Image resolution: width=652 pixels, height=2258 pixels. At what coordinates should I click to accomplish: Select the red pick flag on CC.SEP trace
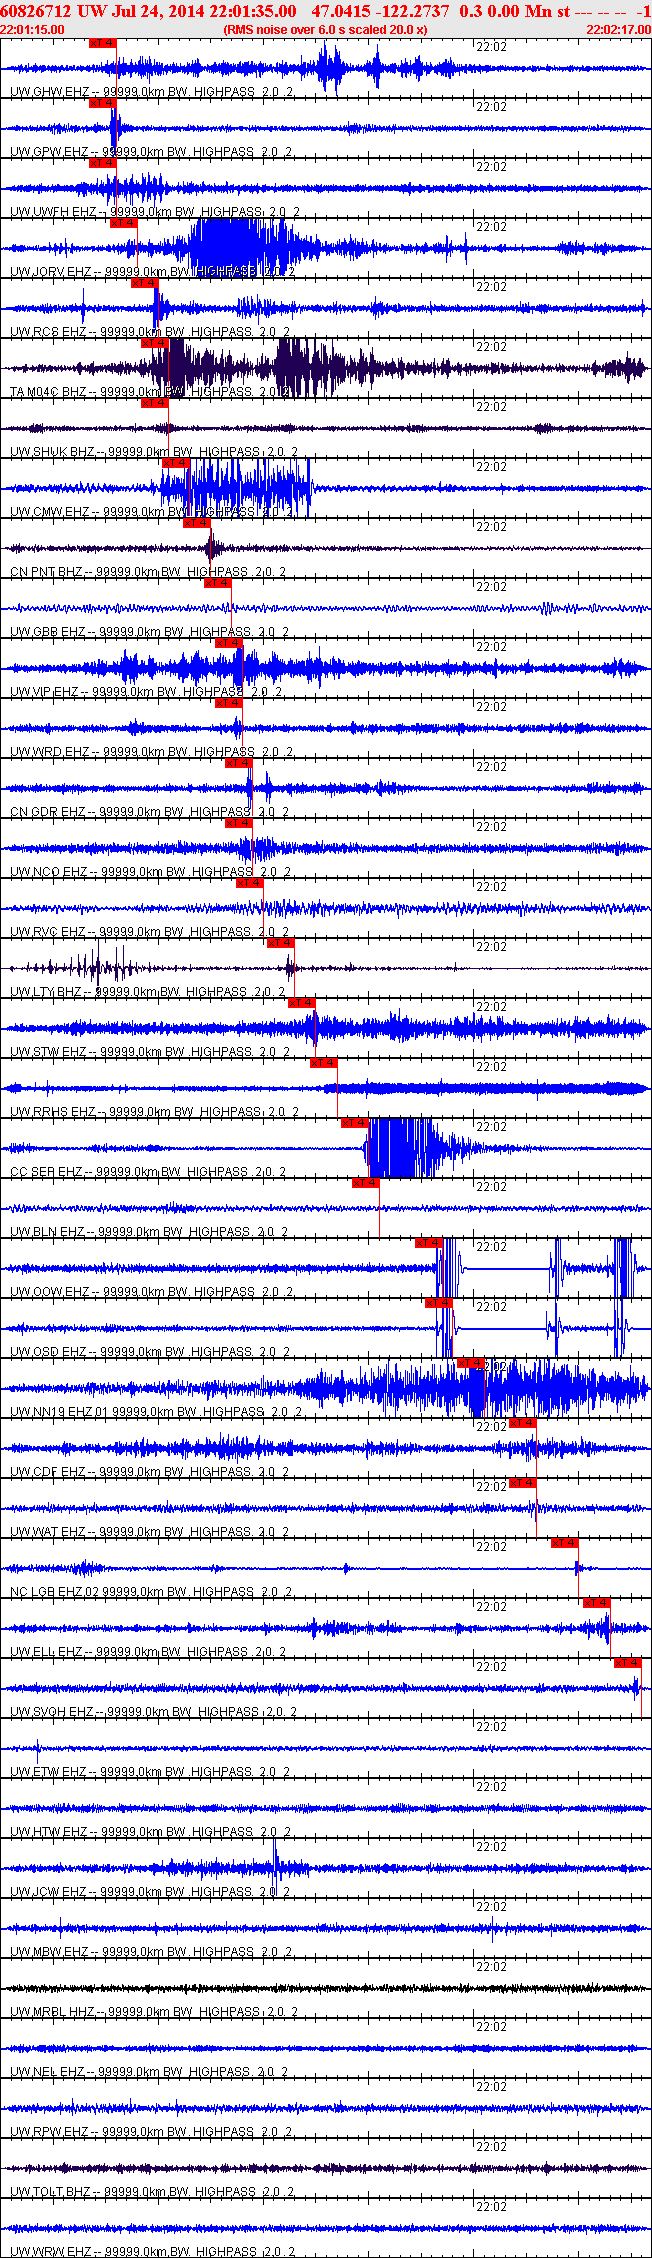click(x=355, y=1123)
